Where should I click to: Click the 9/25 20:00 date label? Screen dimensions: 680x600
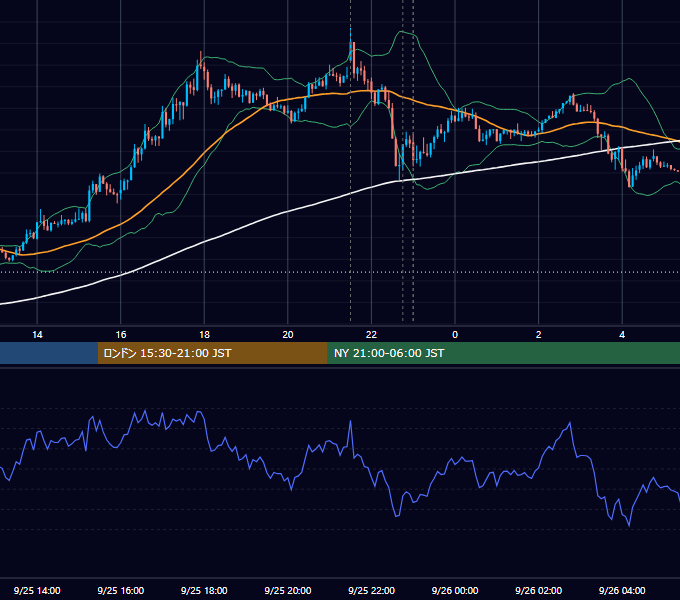(288, 590)
